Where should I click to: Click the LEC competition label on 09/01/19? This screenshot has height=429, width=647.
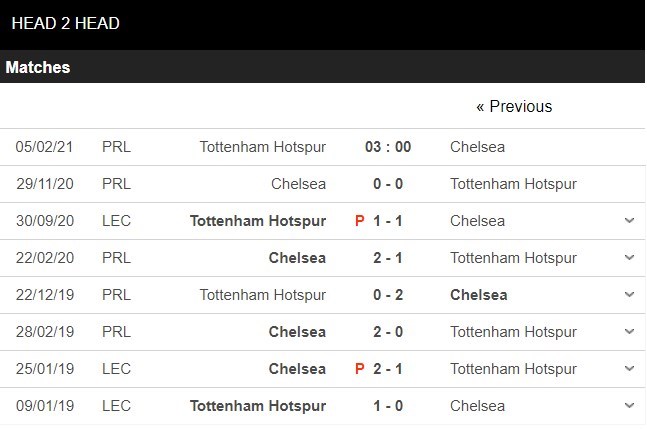pyautogui.click(x=116, y=406)
